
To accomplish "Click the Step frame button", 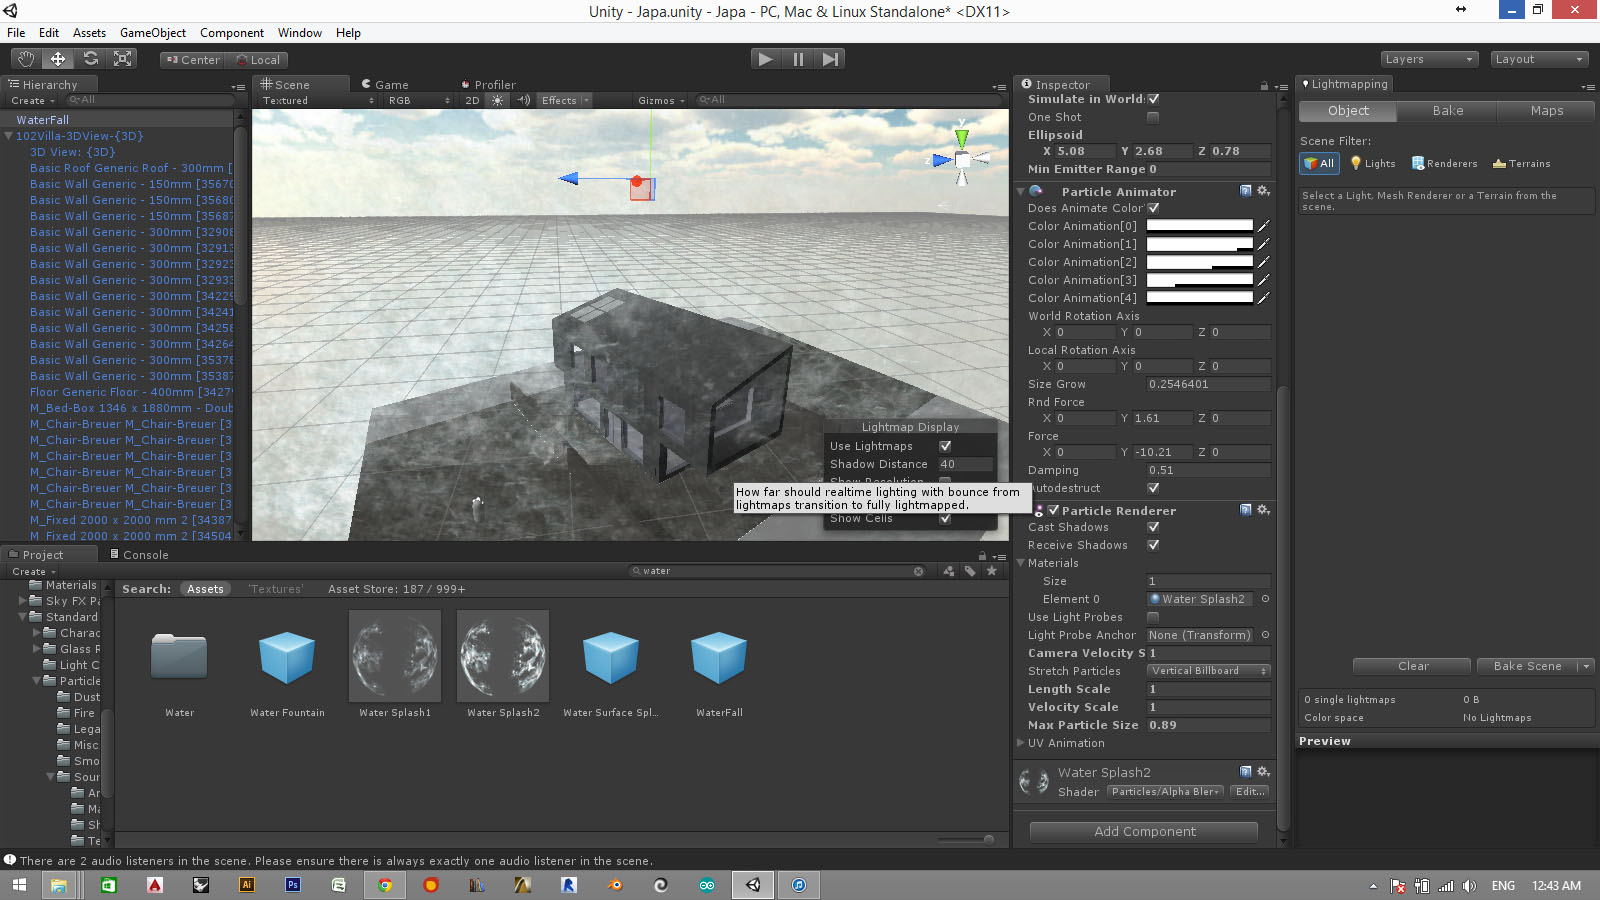I will click(x=830, y=59).
